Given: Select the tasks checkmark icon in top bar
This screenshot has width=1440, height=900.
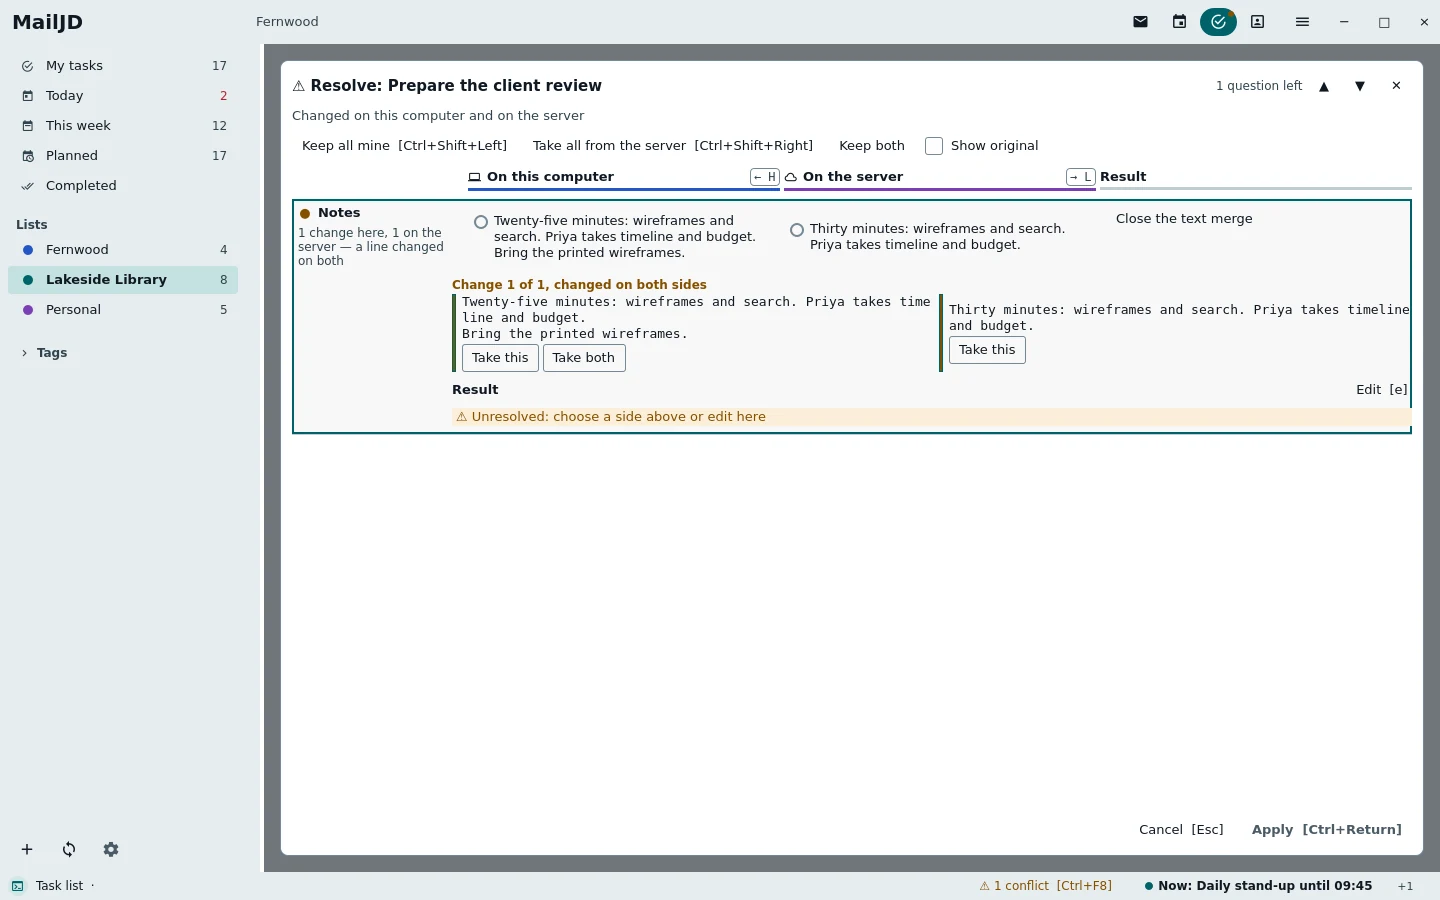Looking at the screenshot, I should click(1219, 22).
